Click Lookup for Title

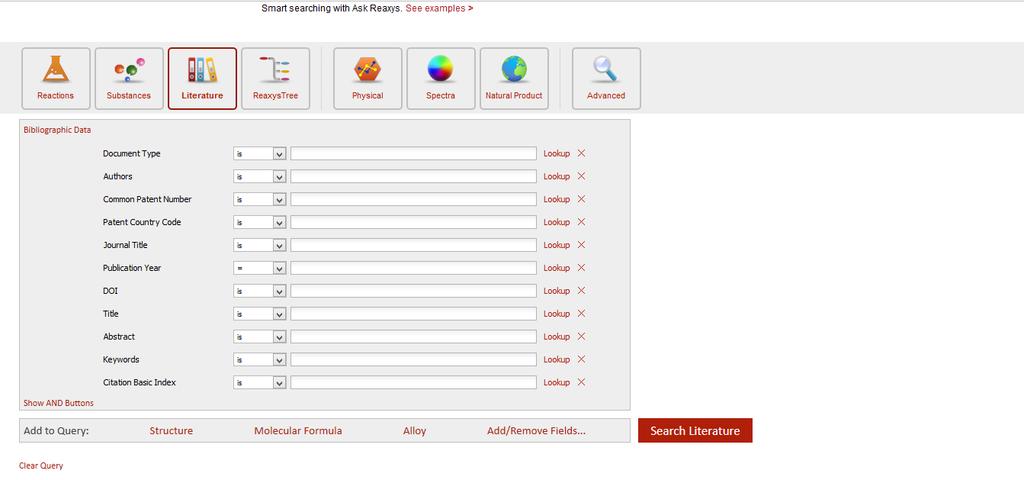coord(556,313)
